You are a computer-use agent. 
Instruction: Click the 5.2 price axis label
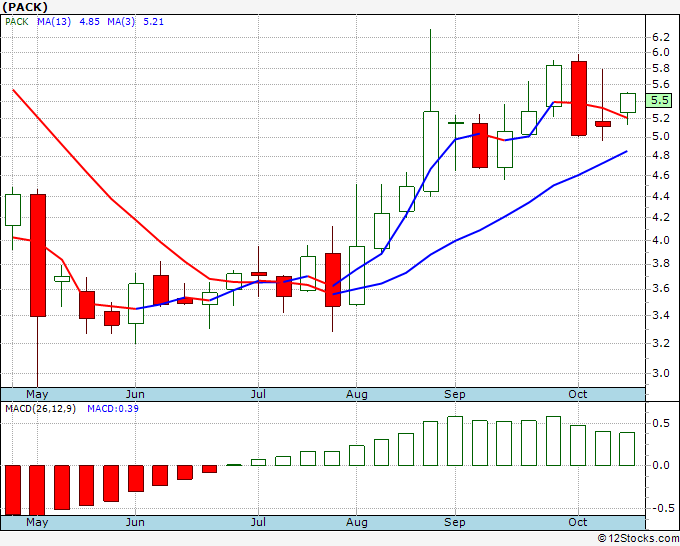(x=660, y=118)
